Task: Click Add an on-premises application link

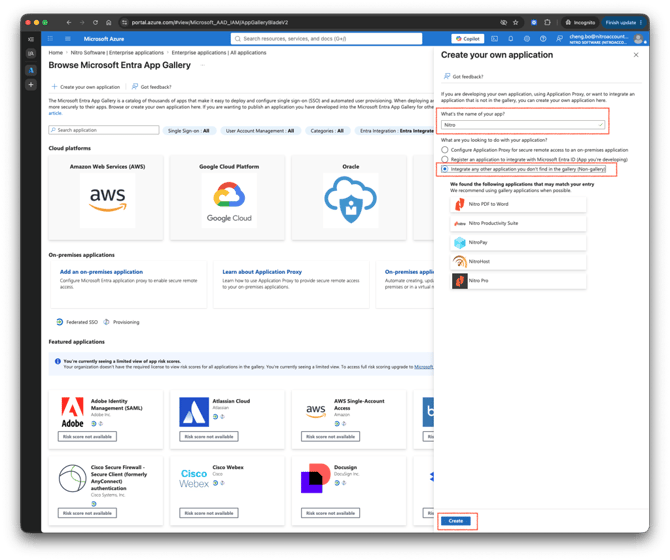Action: [101, 272]
